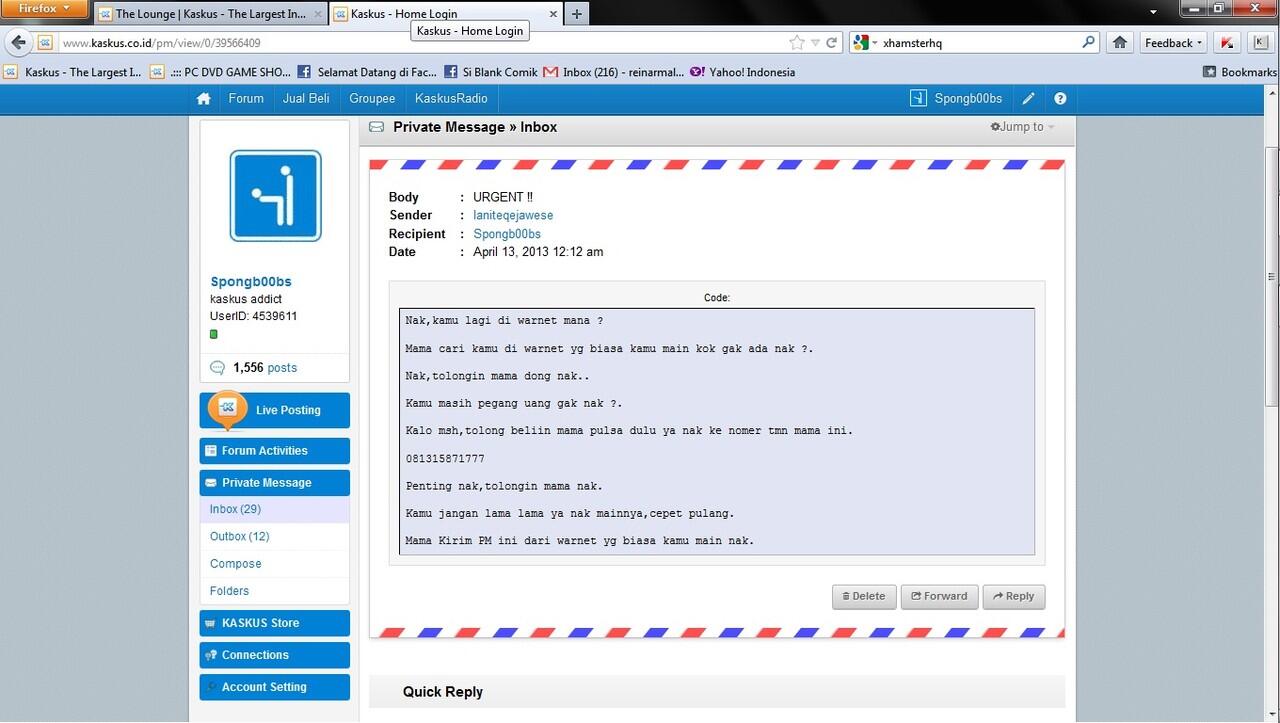The width and height of the screenshot is (1280, 723).
Task: Open Forum Activities sidebar section
Action: click(275, 451)
